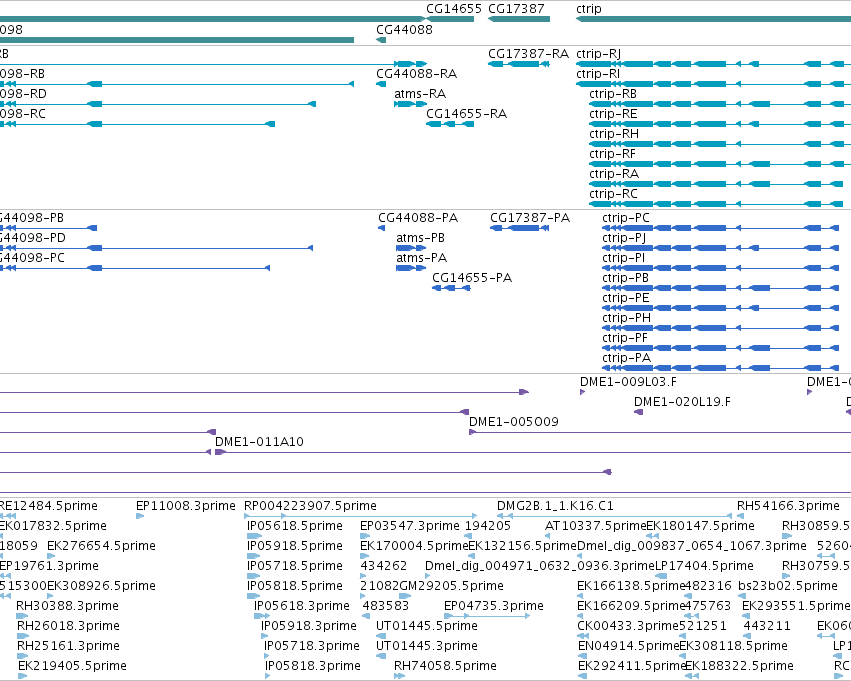
Task: Click the AT10337.5prime feature label
Action: (595, 526)
